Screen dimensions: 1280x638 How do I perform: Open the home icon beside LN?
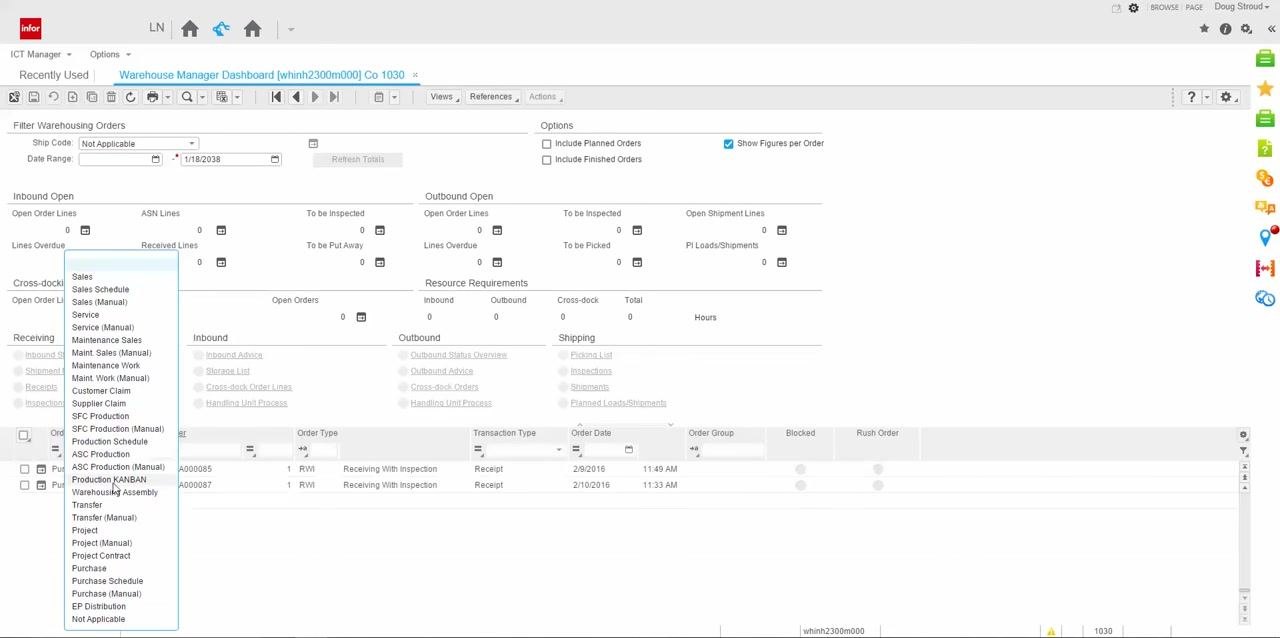pyautogui.click(x=190, y=29)
